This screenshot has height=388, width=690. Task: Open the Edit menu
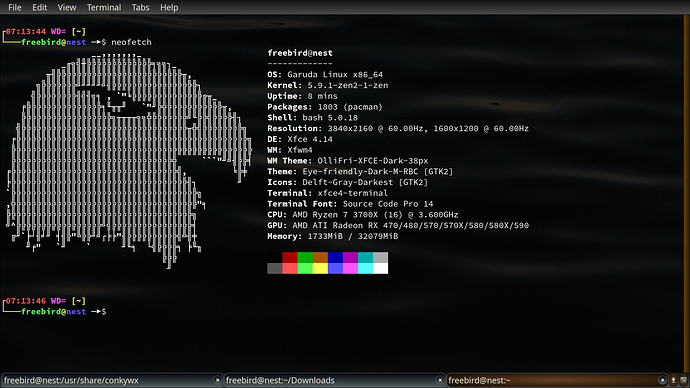coord(39,7)
